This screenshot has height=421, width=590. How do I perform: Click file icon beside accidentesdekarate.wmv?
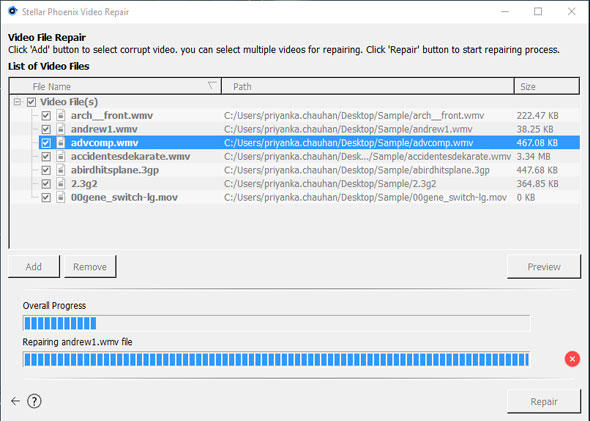click(61, 156)
